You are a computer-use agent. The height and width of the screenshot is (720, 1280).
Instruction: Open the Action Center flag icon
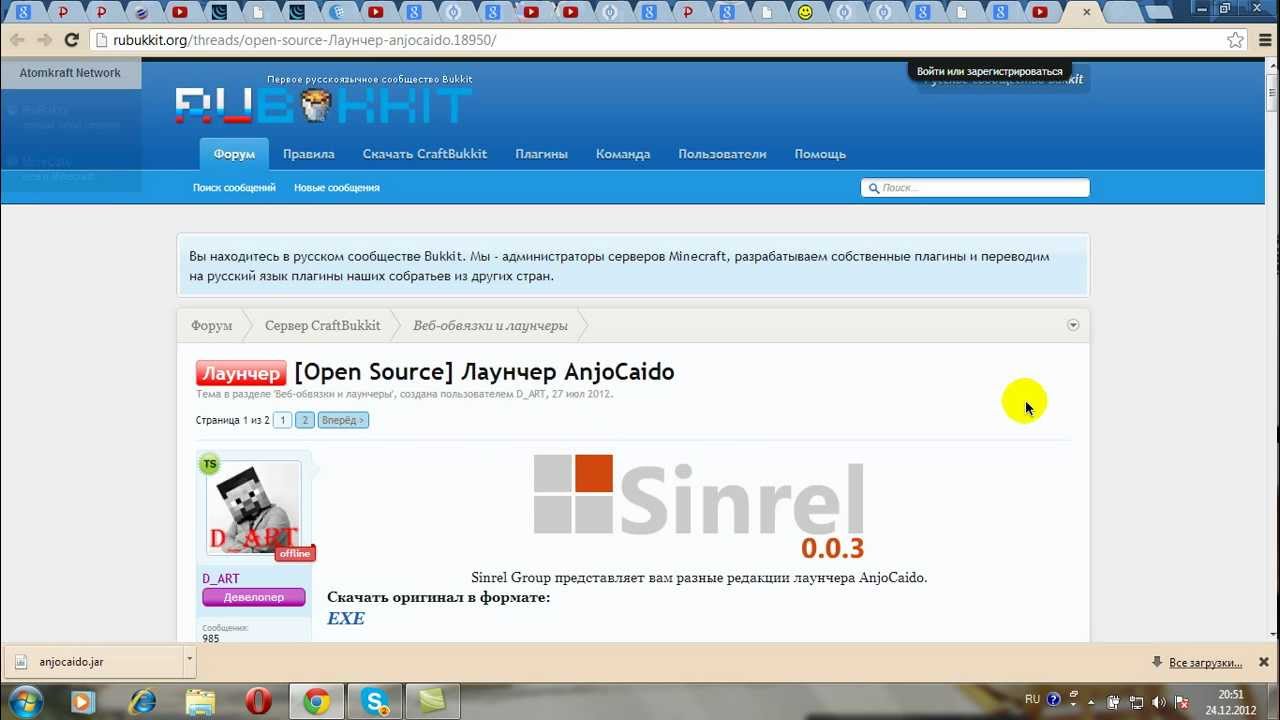pos(1183,701)
